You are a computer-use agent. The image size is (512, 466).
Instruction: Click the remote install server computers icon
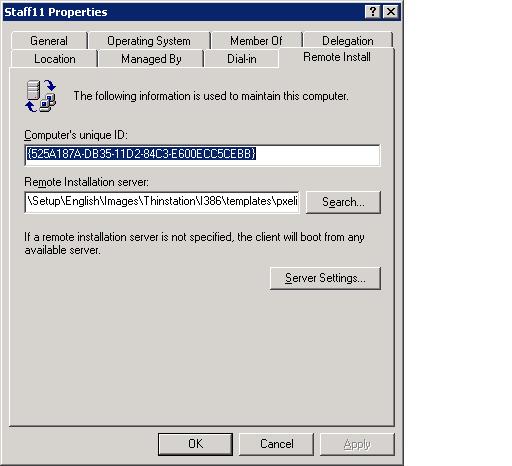point(41,96)
